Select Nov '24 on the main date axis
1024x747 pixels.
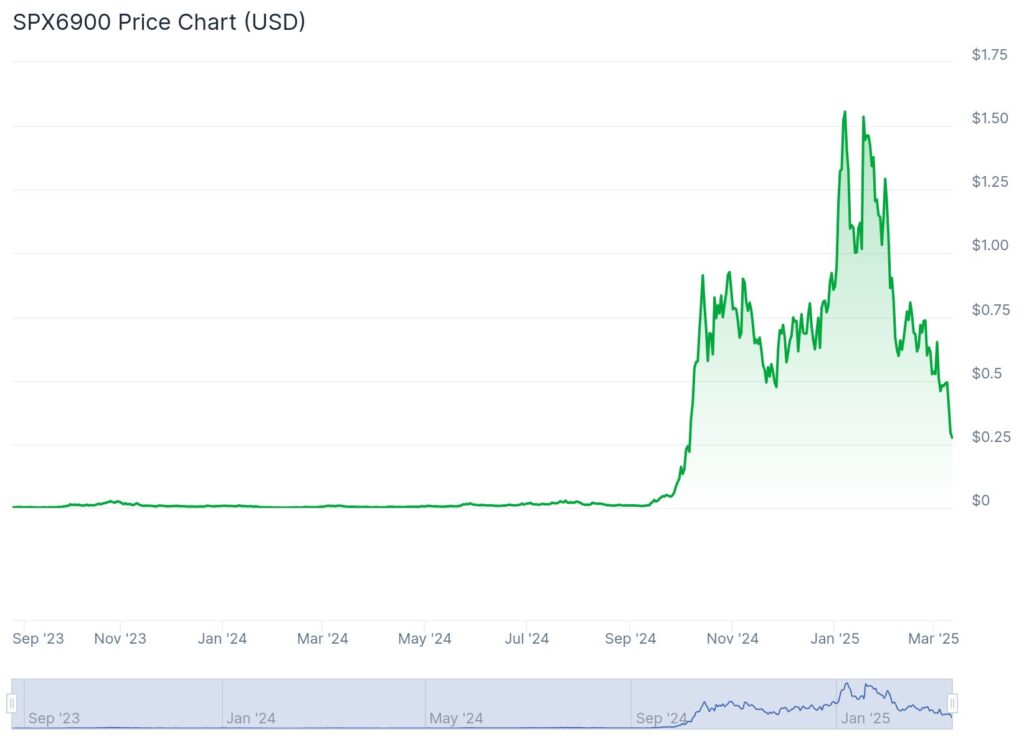(733, 638)
